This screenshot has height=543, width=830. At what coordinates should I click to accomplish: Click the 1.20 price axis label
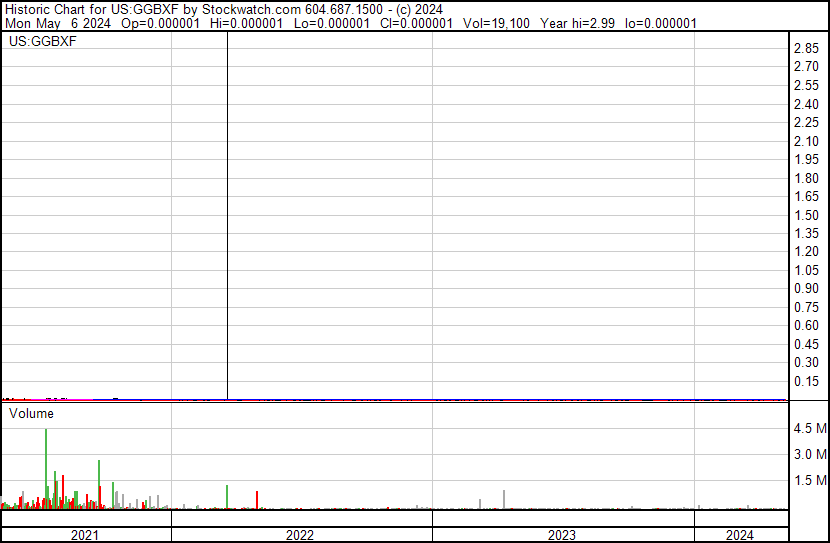(x=806, y=251)
